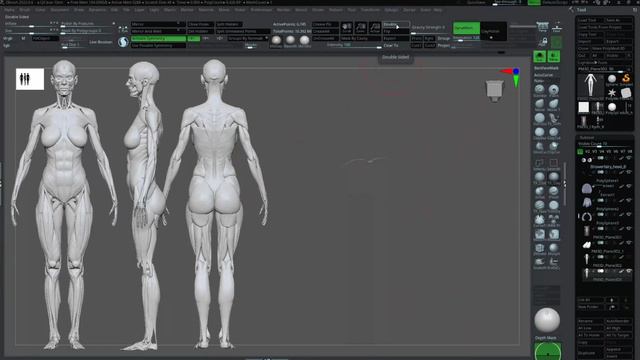The width and height of the screenshot is (640, 360).
Task: Select the Move brush icon
Action: pos(540,104)
